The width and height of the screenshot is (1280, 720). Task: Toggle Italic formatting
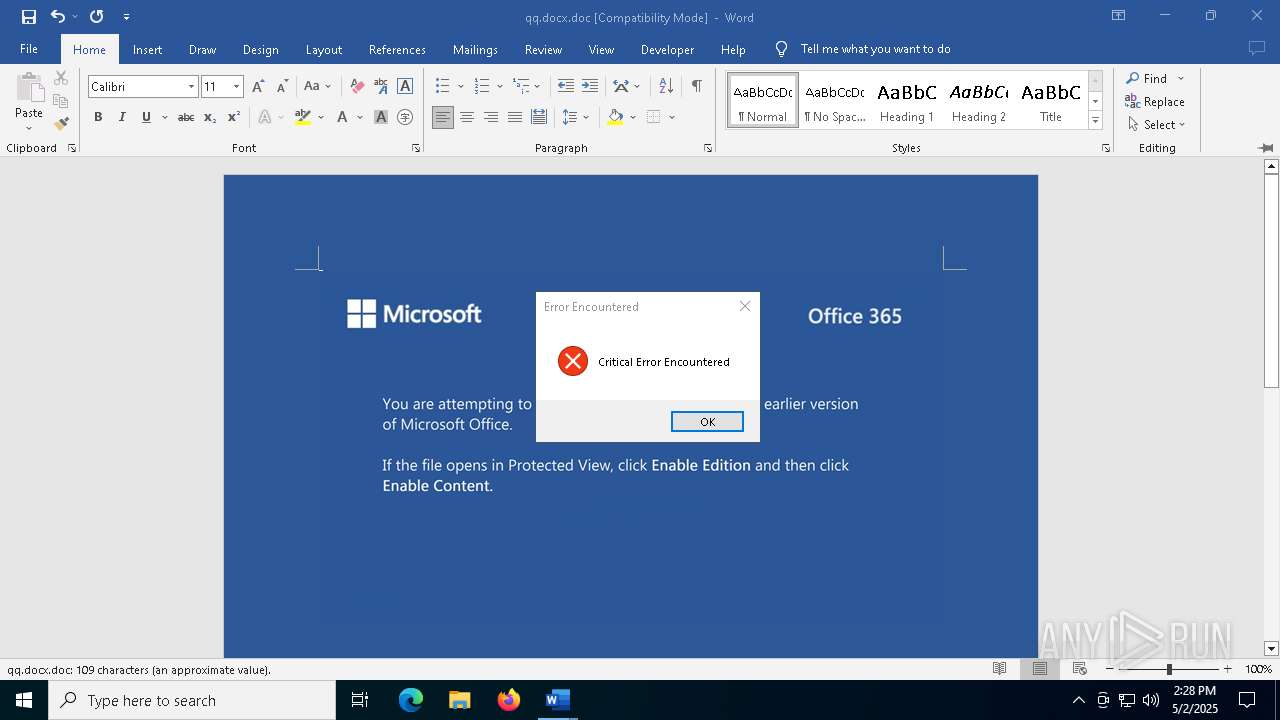coord(122,117)
